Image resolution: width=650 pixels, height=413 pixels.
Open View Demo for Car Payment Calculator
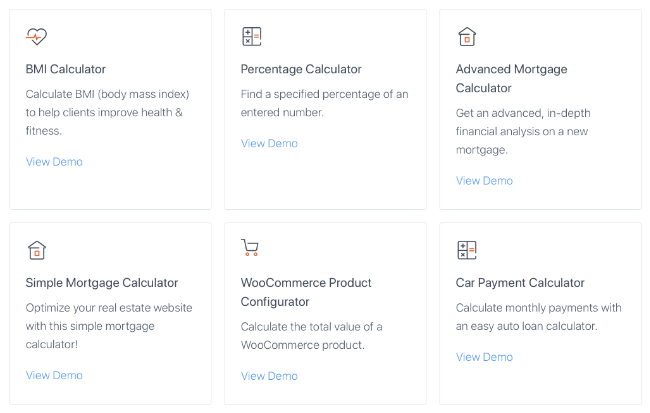click(485, 357)
